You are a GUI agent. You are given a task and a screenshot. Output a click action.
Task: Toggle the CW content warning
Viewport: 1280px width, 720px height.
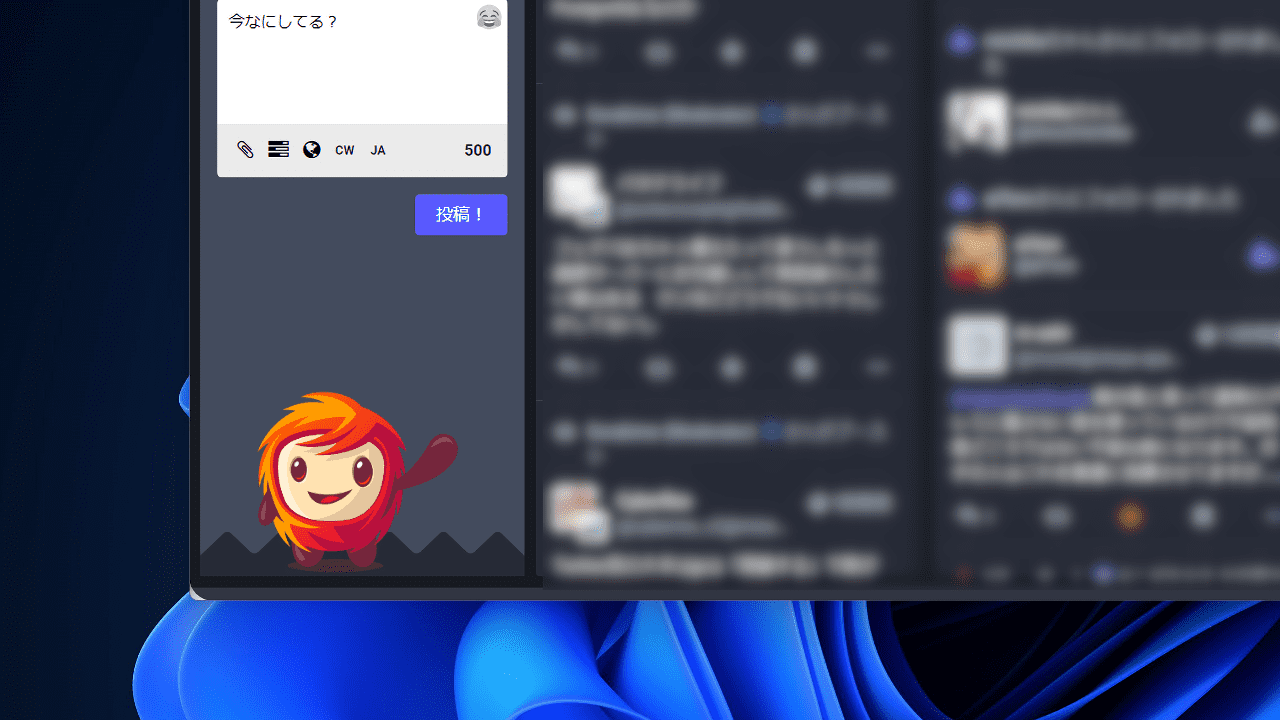coord(345,150)
